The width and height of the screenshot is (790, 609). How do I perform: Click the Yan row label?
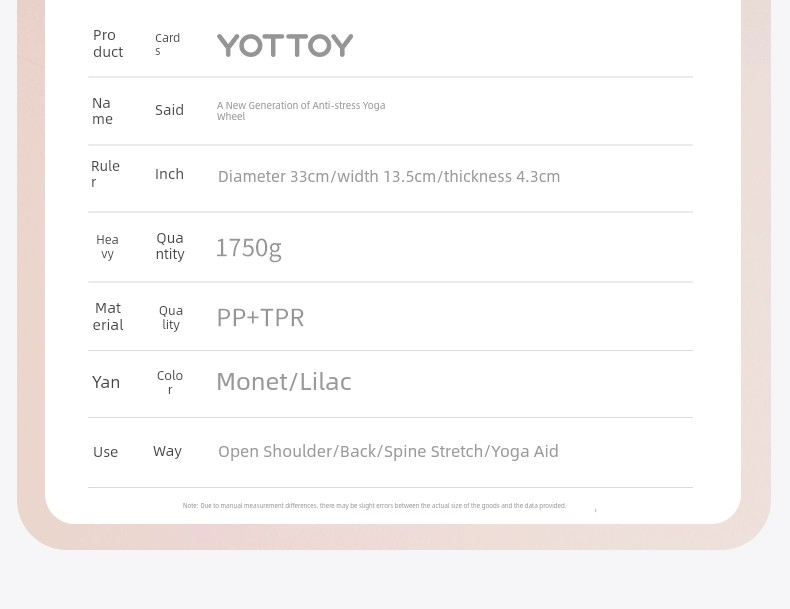(x=106, y=383)
